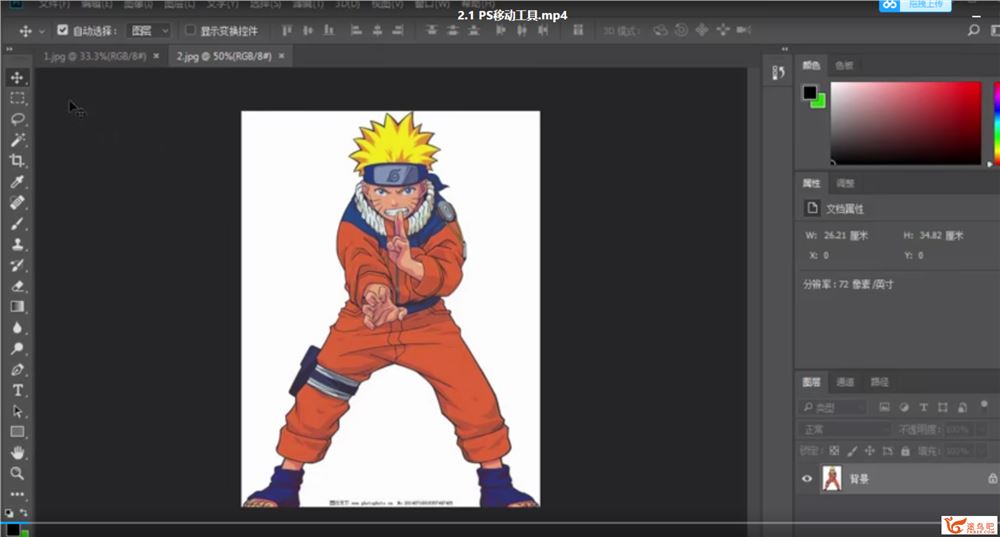Viewport: 1000px width, 537px height.
Task: Open the layer filter kind dropdown
Action: (833, 407)
